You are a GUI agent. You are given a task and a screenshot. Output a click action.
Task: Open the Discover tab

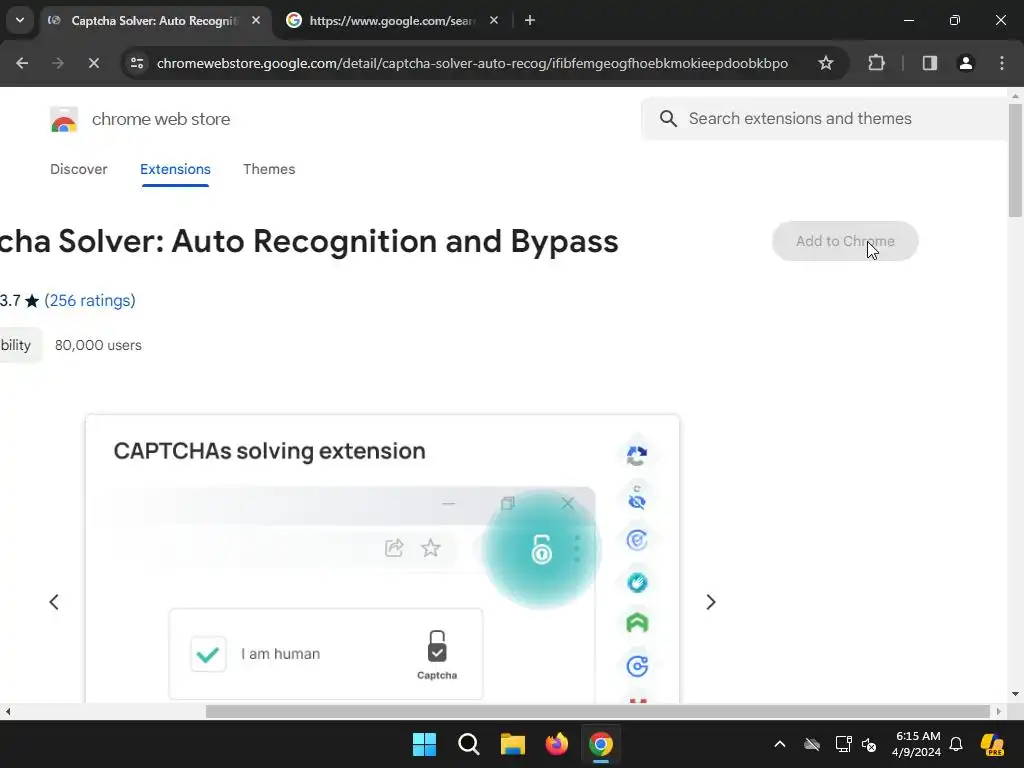[78, 169]
